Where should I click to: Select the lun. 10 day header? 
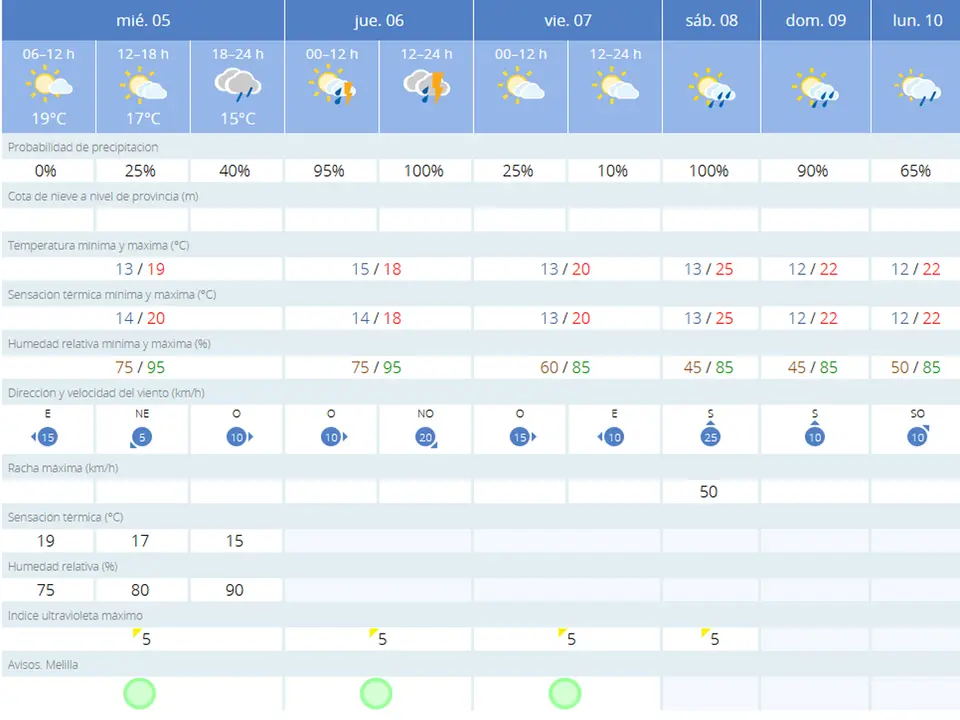(917, 20)
